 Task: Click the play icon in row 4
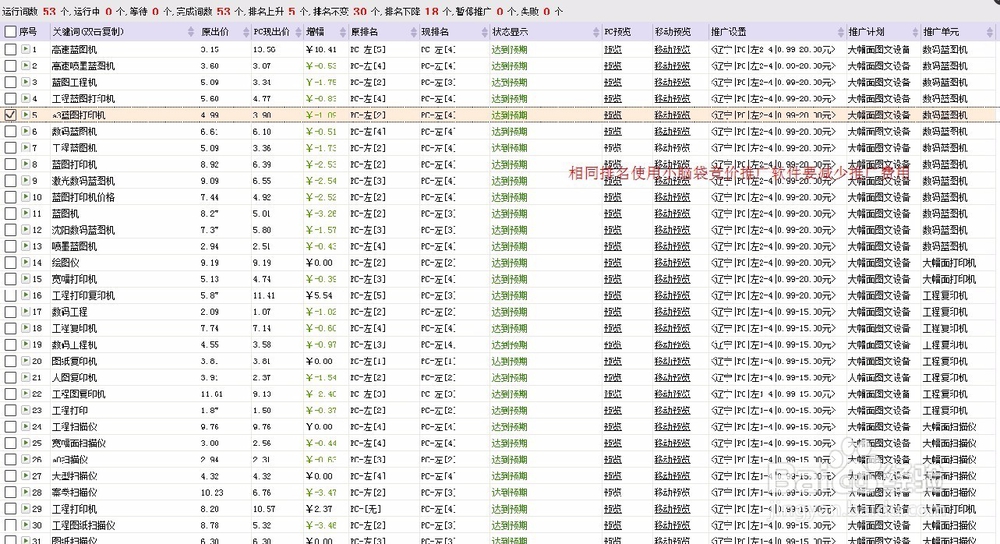pos(26,99)
